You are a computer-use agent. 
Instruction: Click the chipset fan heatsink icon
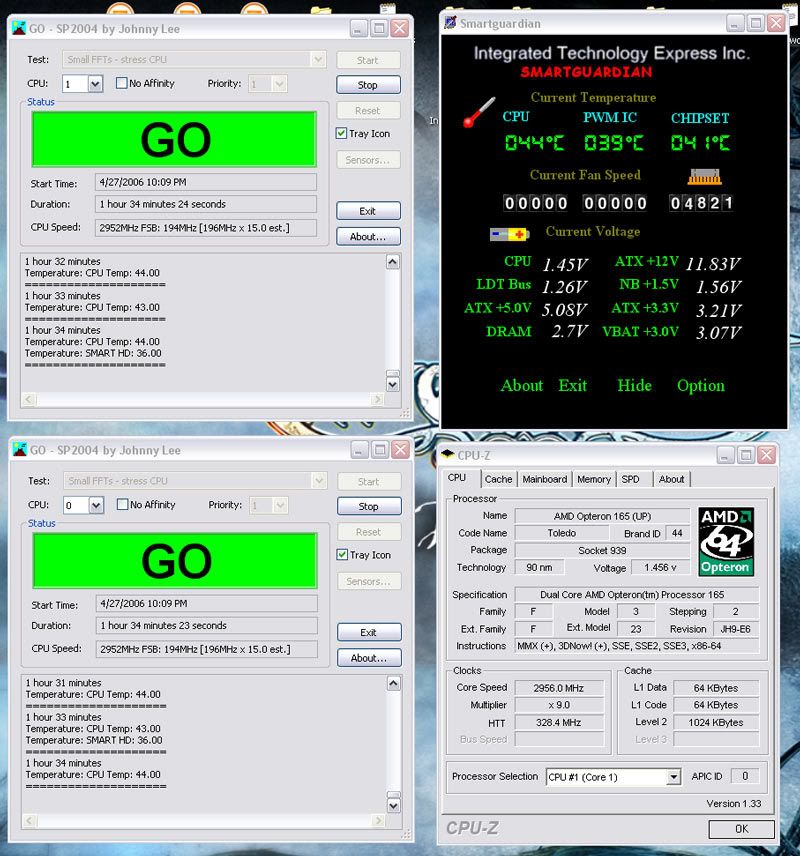[x=704, y=176]
